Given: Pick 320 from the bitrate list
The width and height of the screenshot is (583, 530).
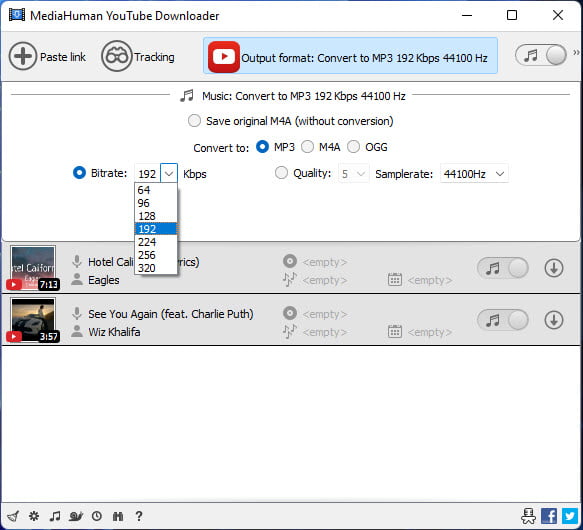Looking at the screenshot, I should [x=155, y=268].
